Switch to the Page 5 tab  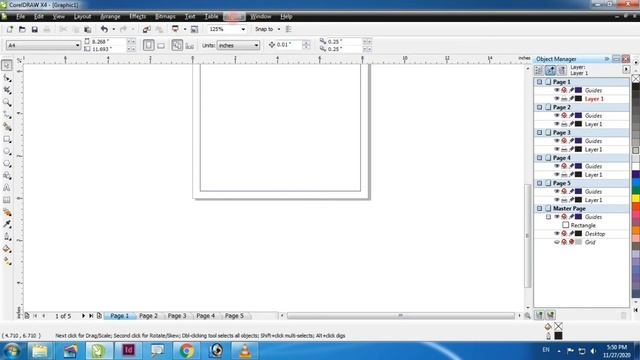click(x=234, y=316)
